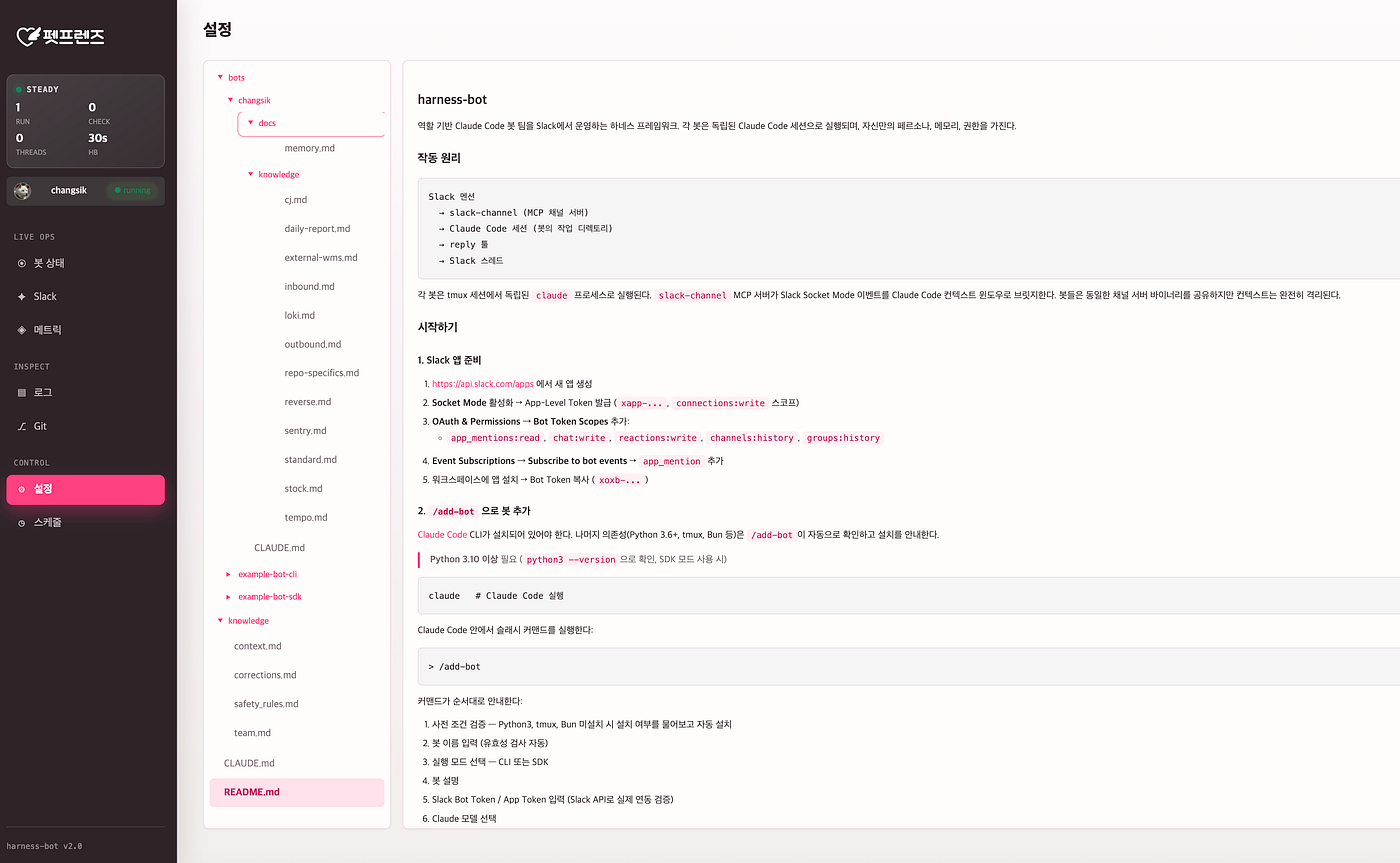Image resolution: width=1400 pixels, height=863 pixels.
Task: Select tempo.md
Action: [x=305, y=518]
